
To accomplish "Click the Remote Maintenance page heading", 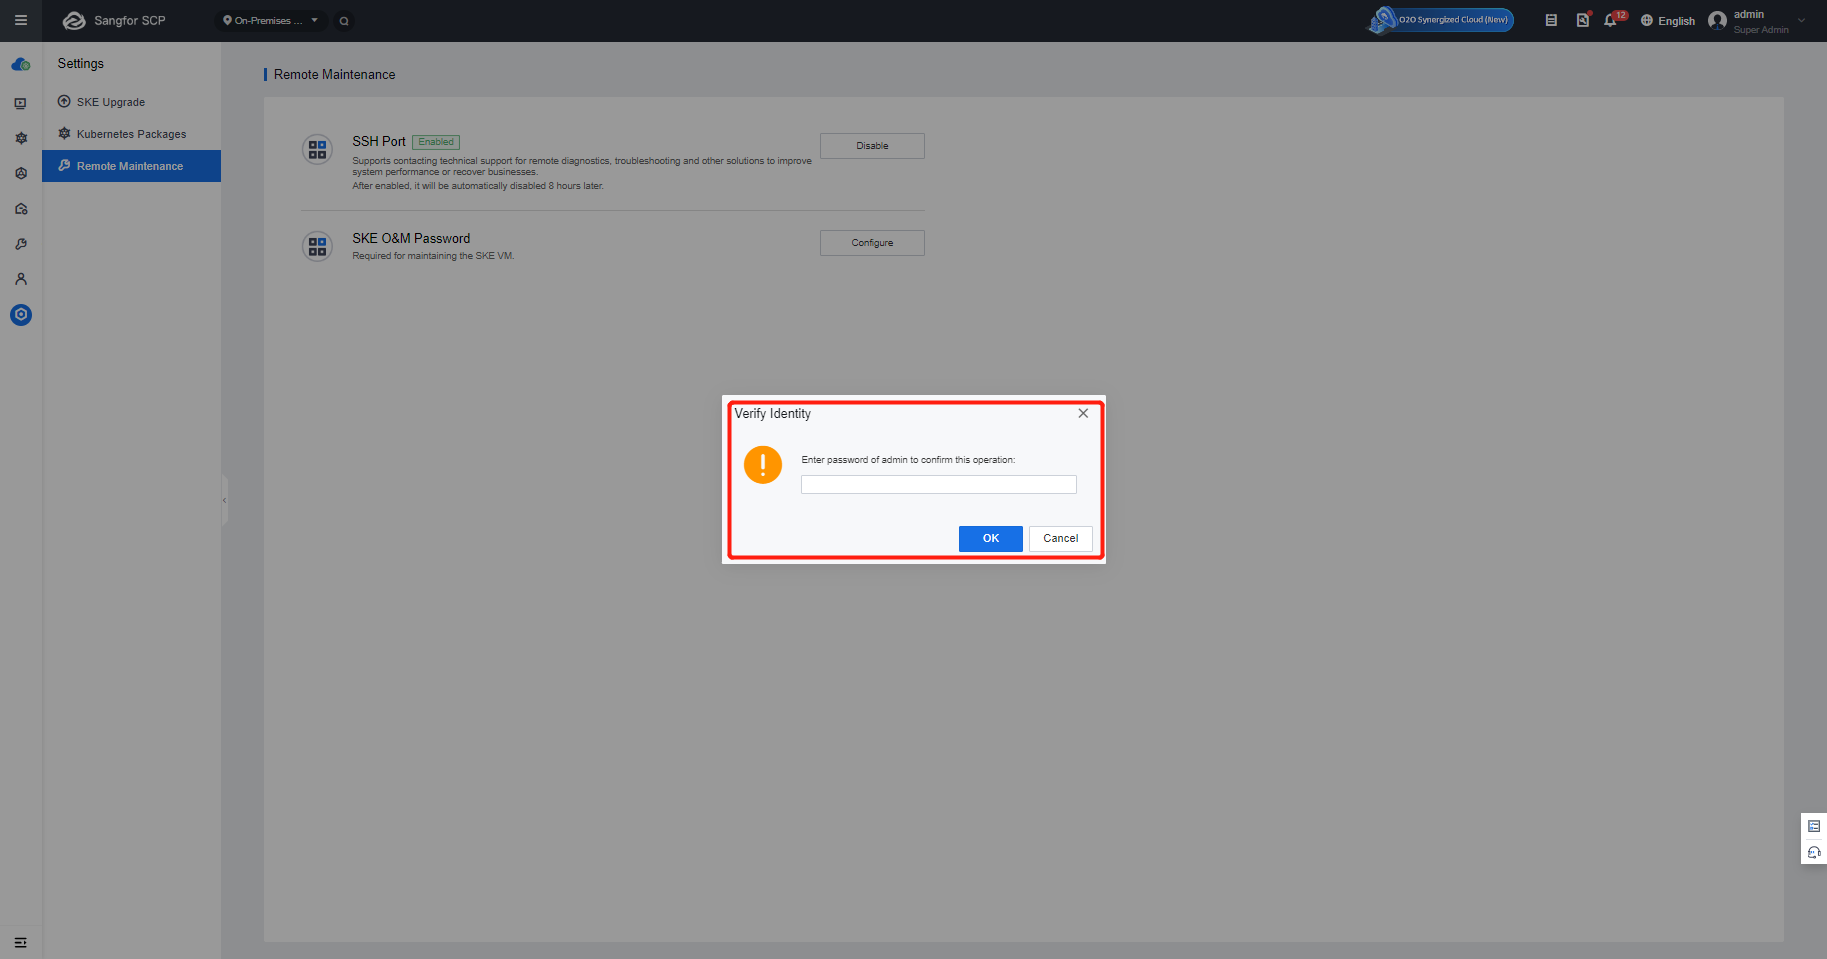I will point(334,75).
